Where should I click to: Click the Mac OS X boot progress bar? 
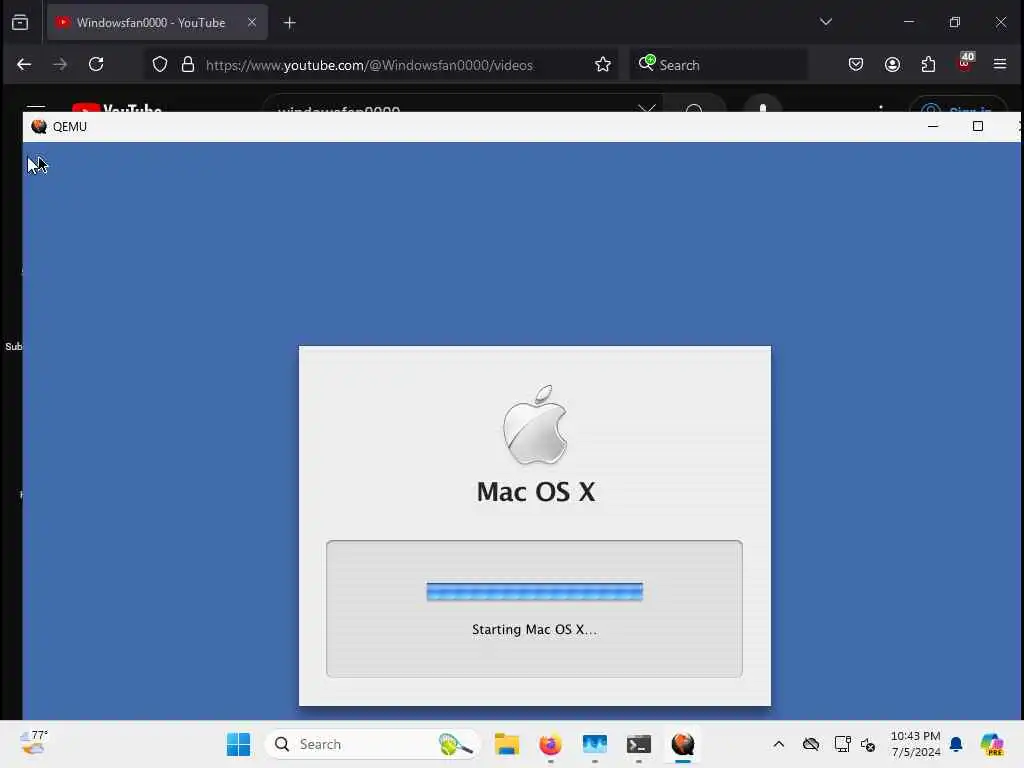(x=534, y=592)
